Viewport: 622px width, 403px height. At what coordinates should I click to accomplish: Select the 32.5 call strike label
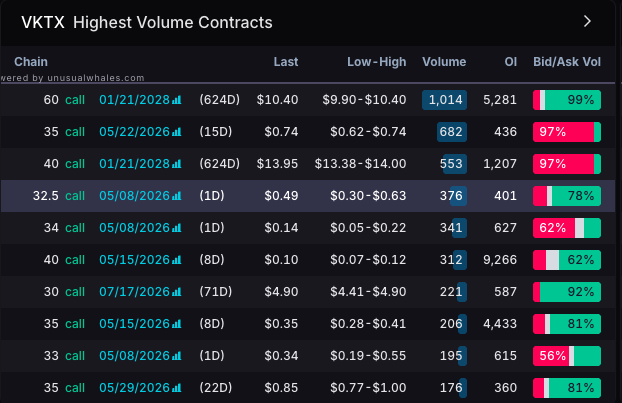coord(59,196)
